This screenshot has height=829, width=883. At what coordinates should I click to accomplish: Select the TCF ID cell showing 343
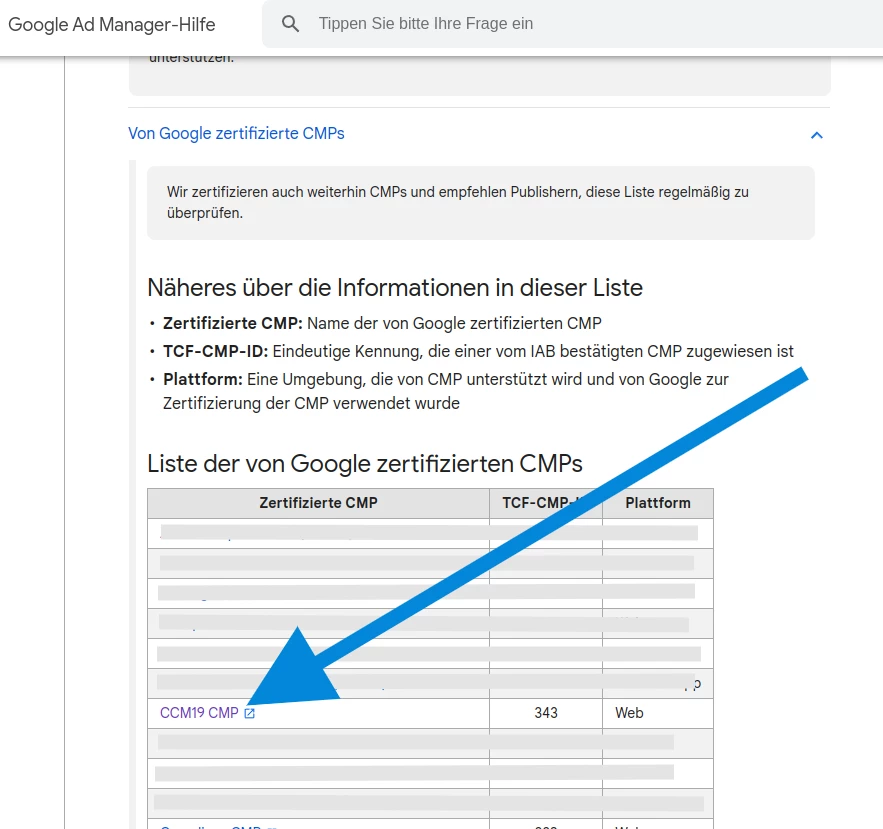(545, 713)
